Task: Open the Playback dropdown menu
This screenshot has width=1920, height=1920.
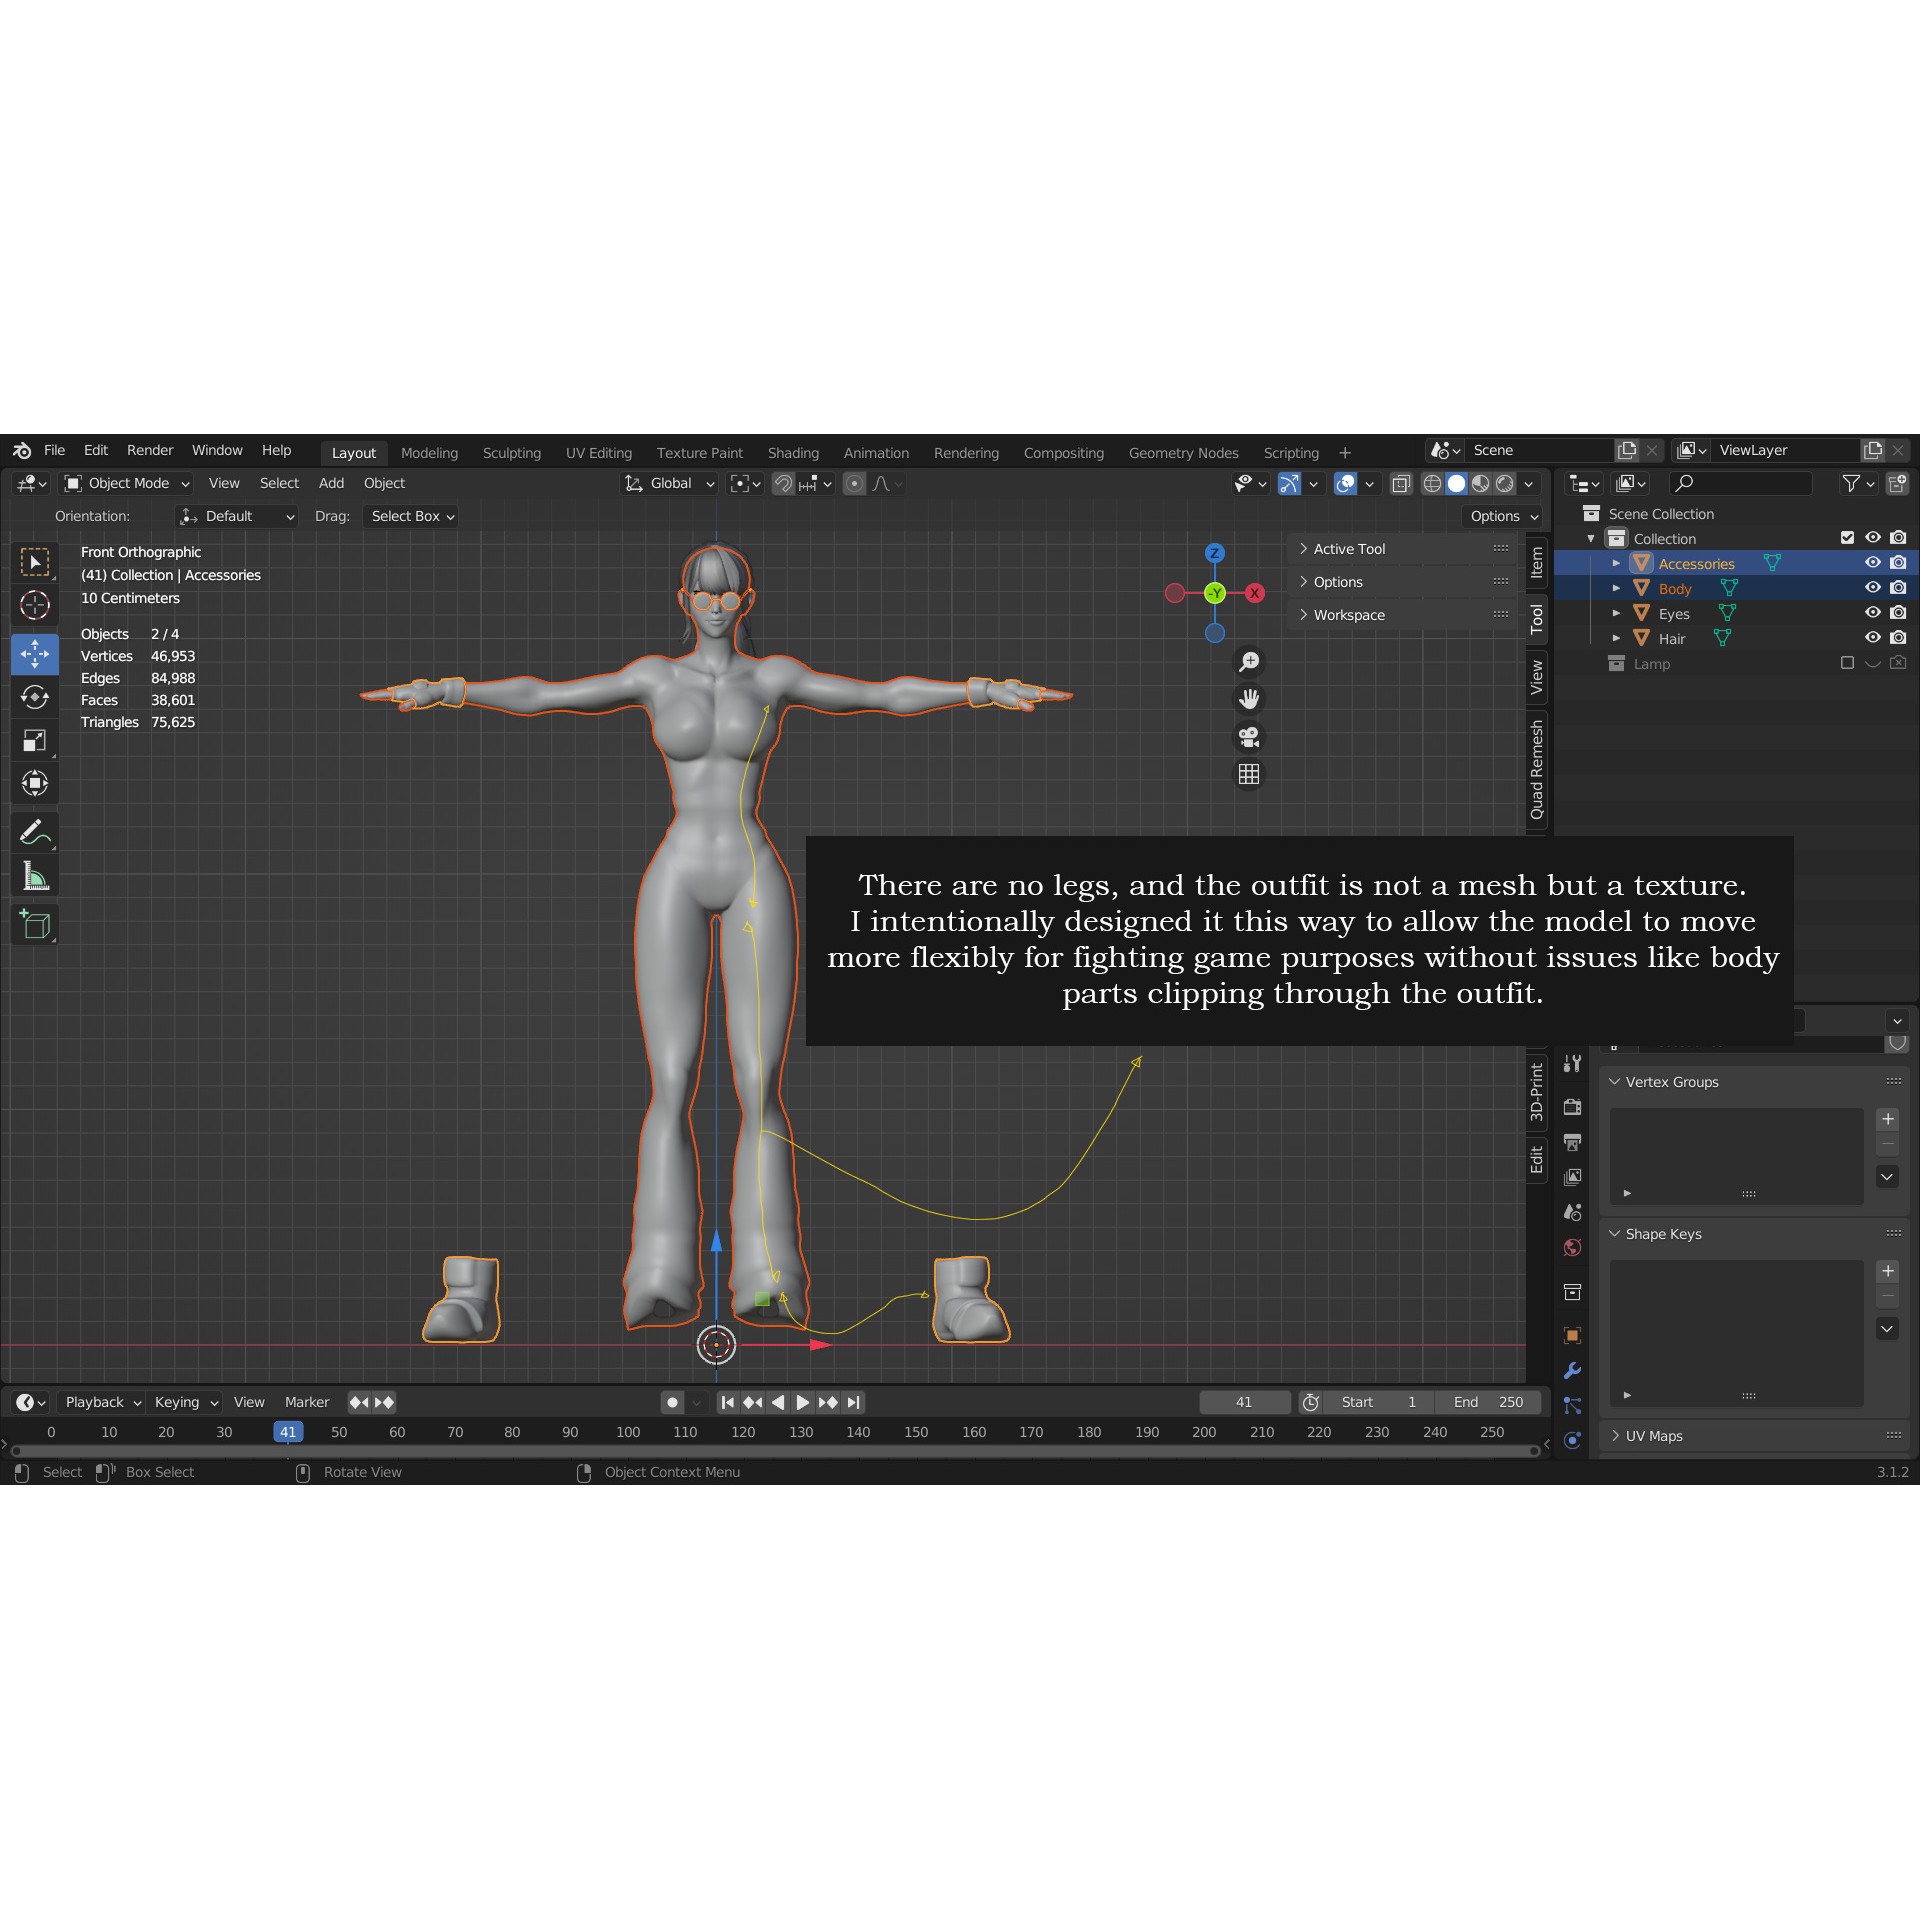Action: 102,1402
